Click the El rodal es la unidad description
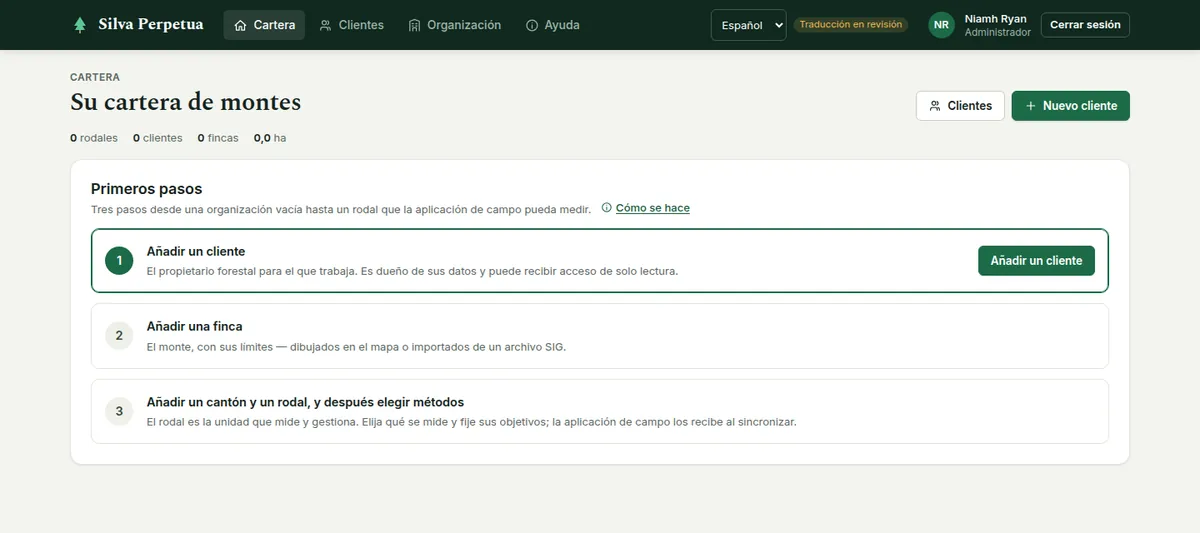Image resolution: width=1200 pixels, height=533 pixels. click(x=471, y=422)
